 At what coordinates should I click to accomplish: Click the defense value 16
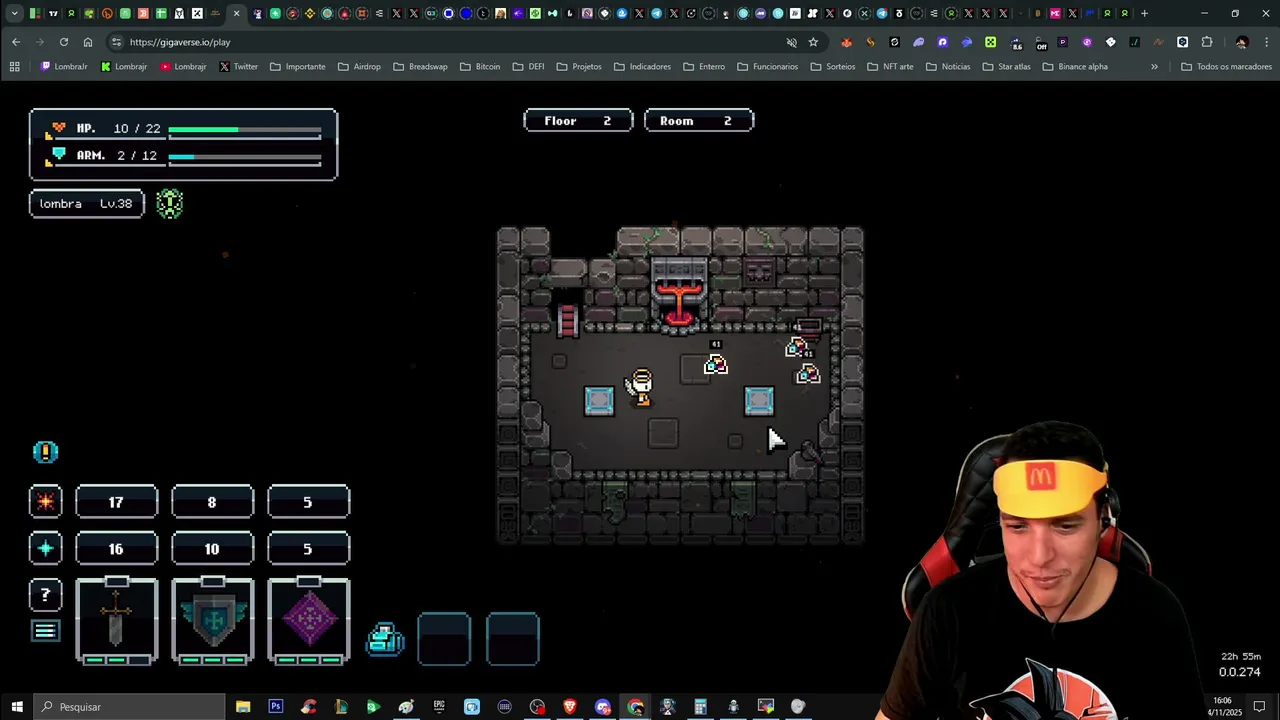click(116, 549)
